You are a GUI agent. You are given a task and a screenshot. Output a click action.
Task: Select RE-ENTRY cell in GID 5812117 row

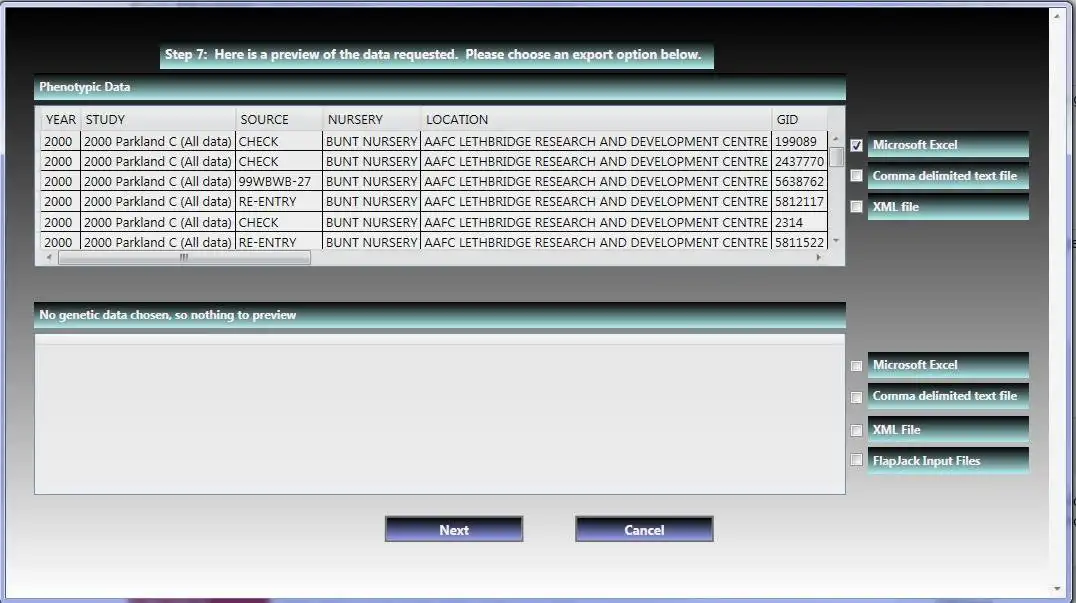(279, 202)
